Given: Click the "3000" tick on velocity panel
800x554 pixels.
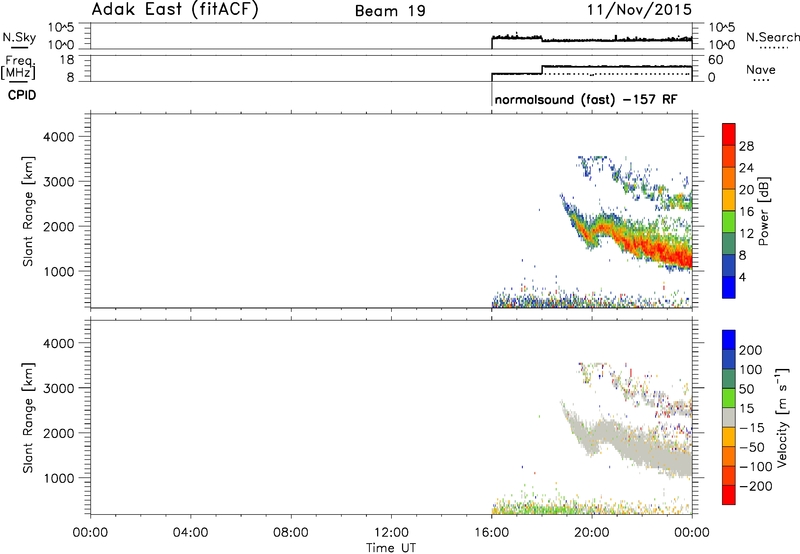Looking at the screenshot, I should tap(58, 388).
